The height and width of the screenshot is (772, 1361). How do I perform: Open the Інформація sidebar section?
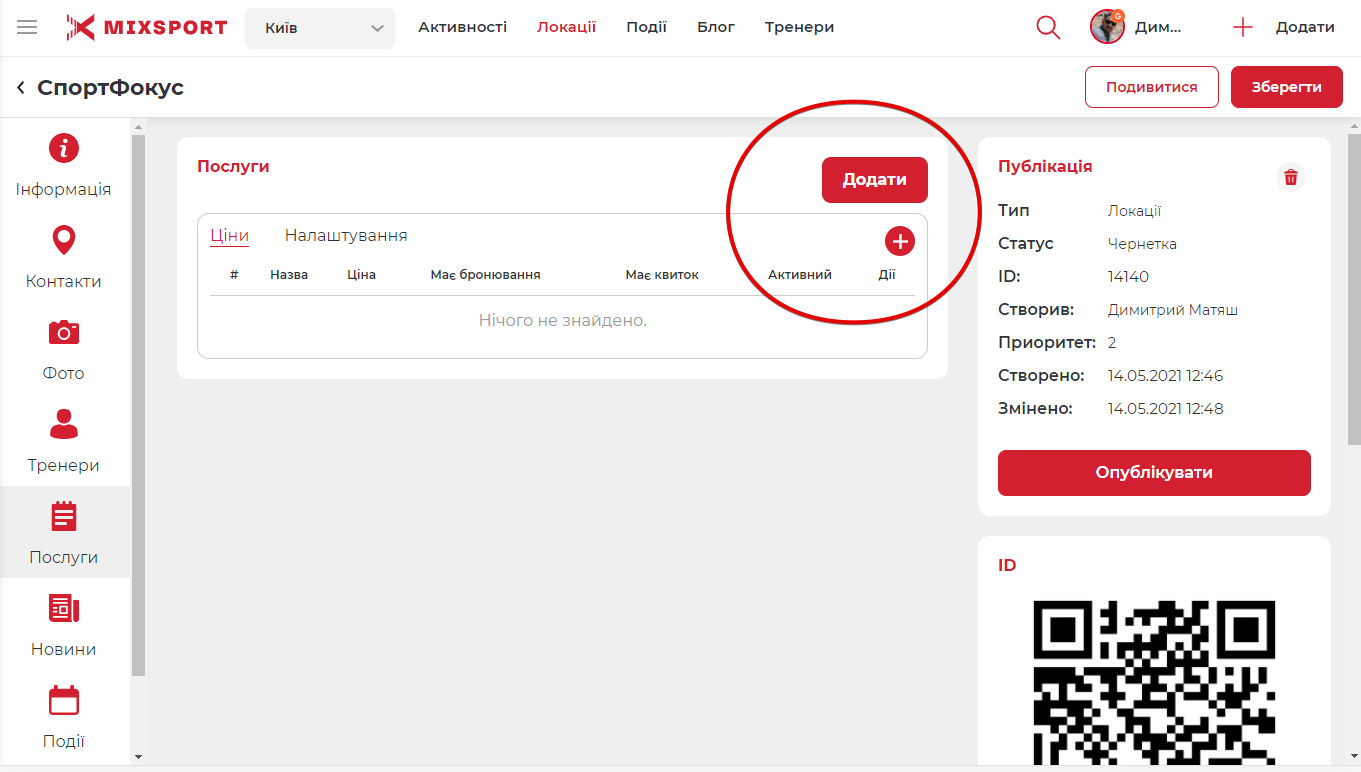pos(64,165)
